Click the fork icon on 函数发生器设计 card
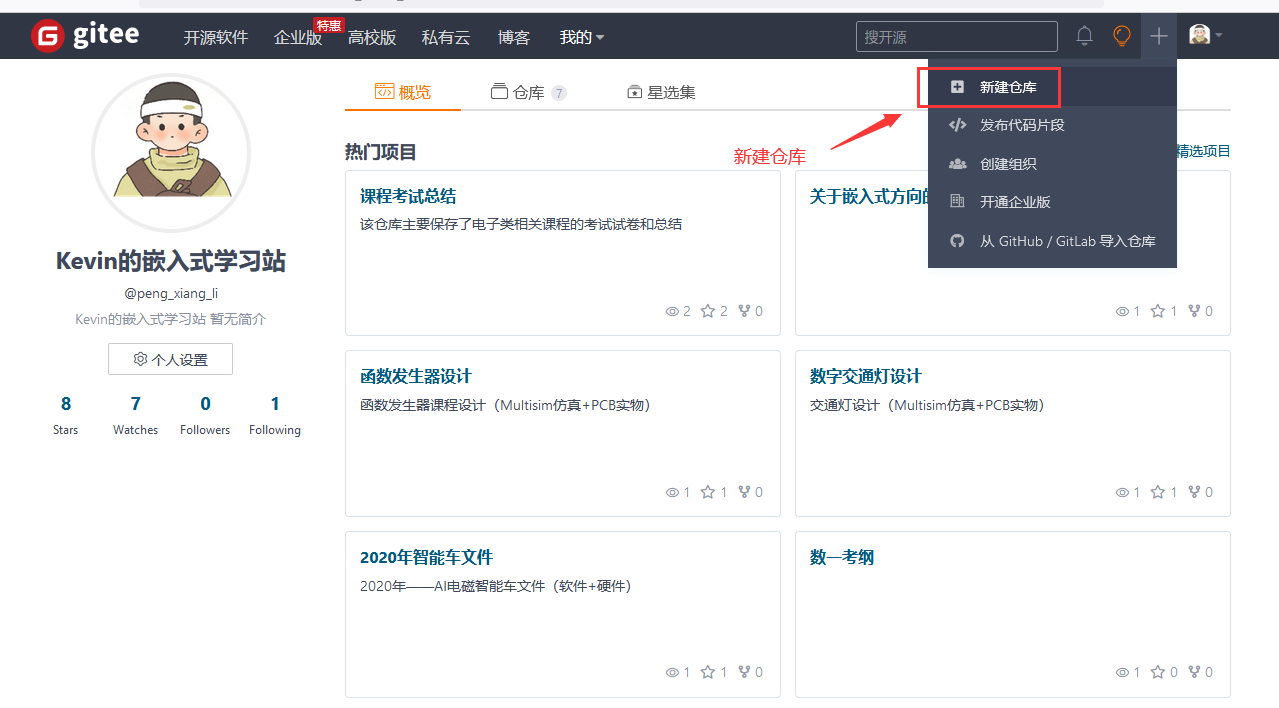The height and width of the screenshot is (708, 1279). (744, 492)
